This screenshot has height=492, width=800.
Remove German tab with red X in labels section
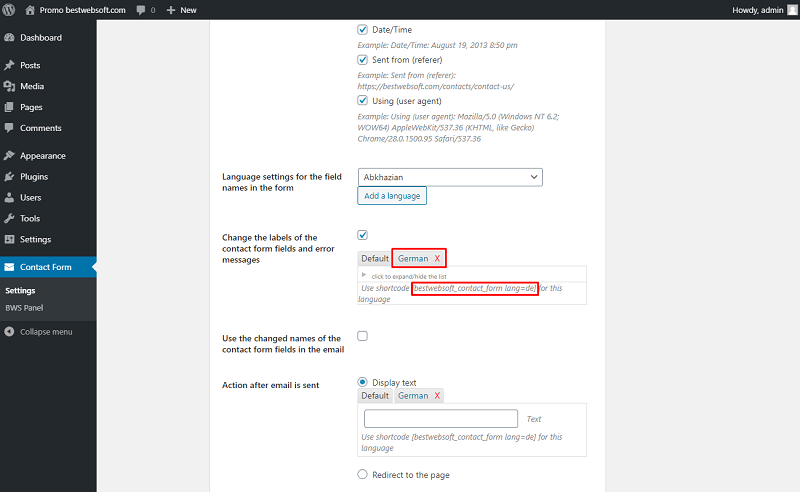point(437,258)
